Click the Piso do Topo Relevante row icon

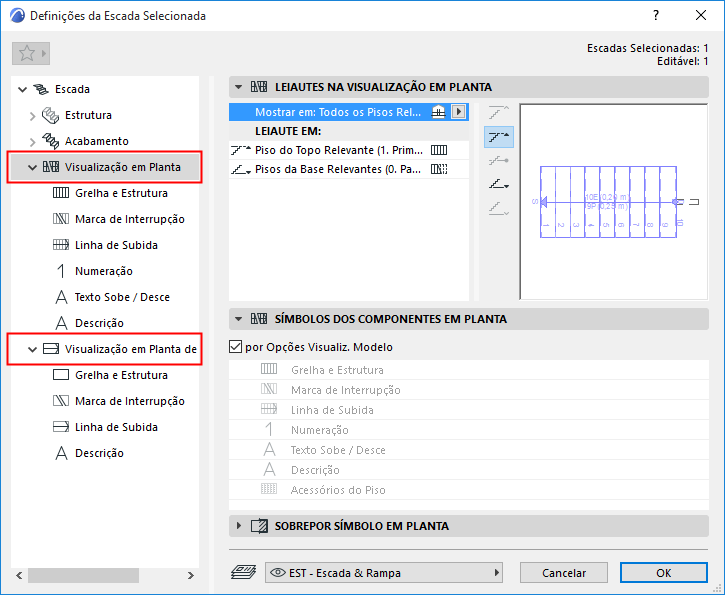[x=240, y=150]
